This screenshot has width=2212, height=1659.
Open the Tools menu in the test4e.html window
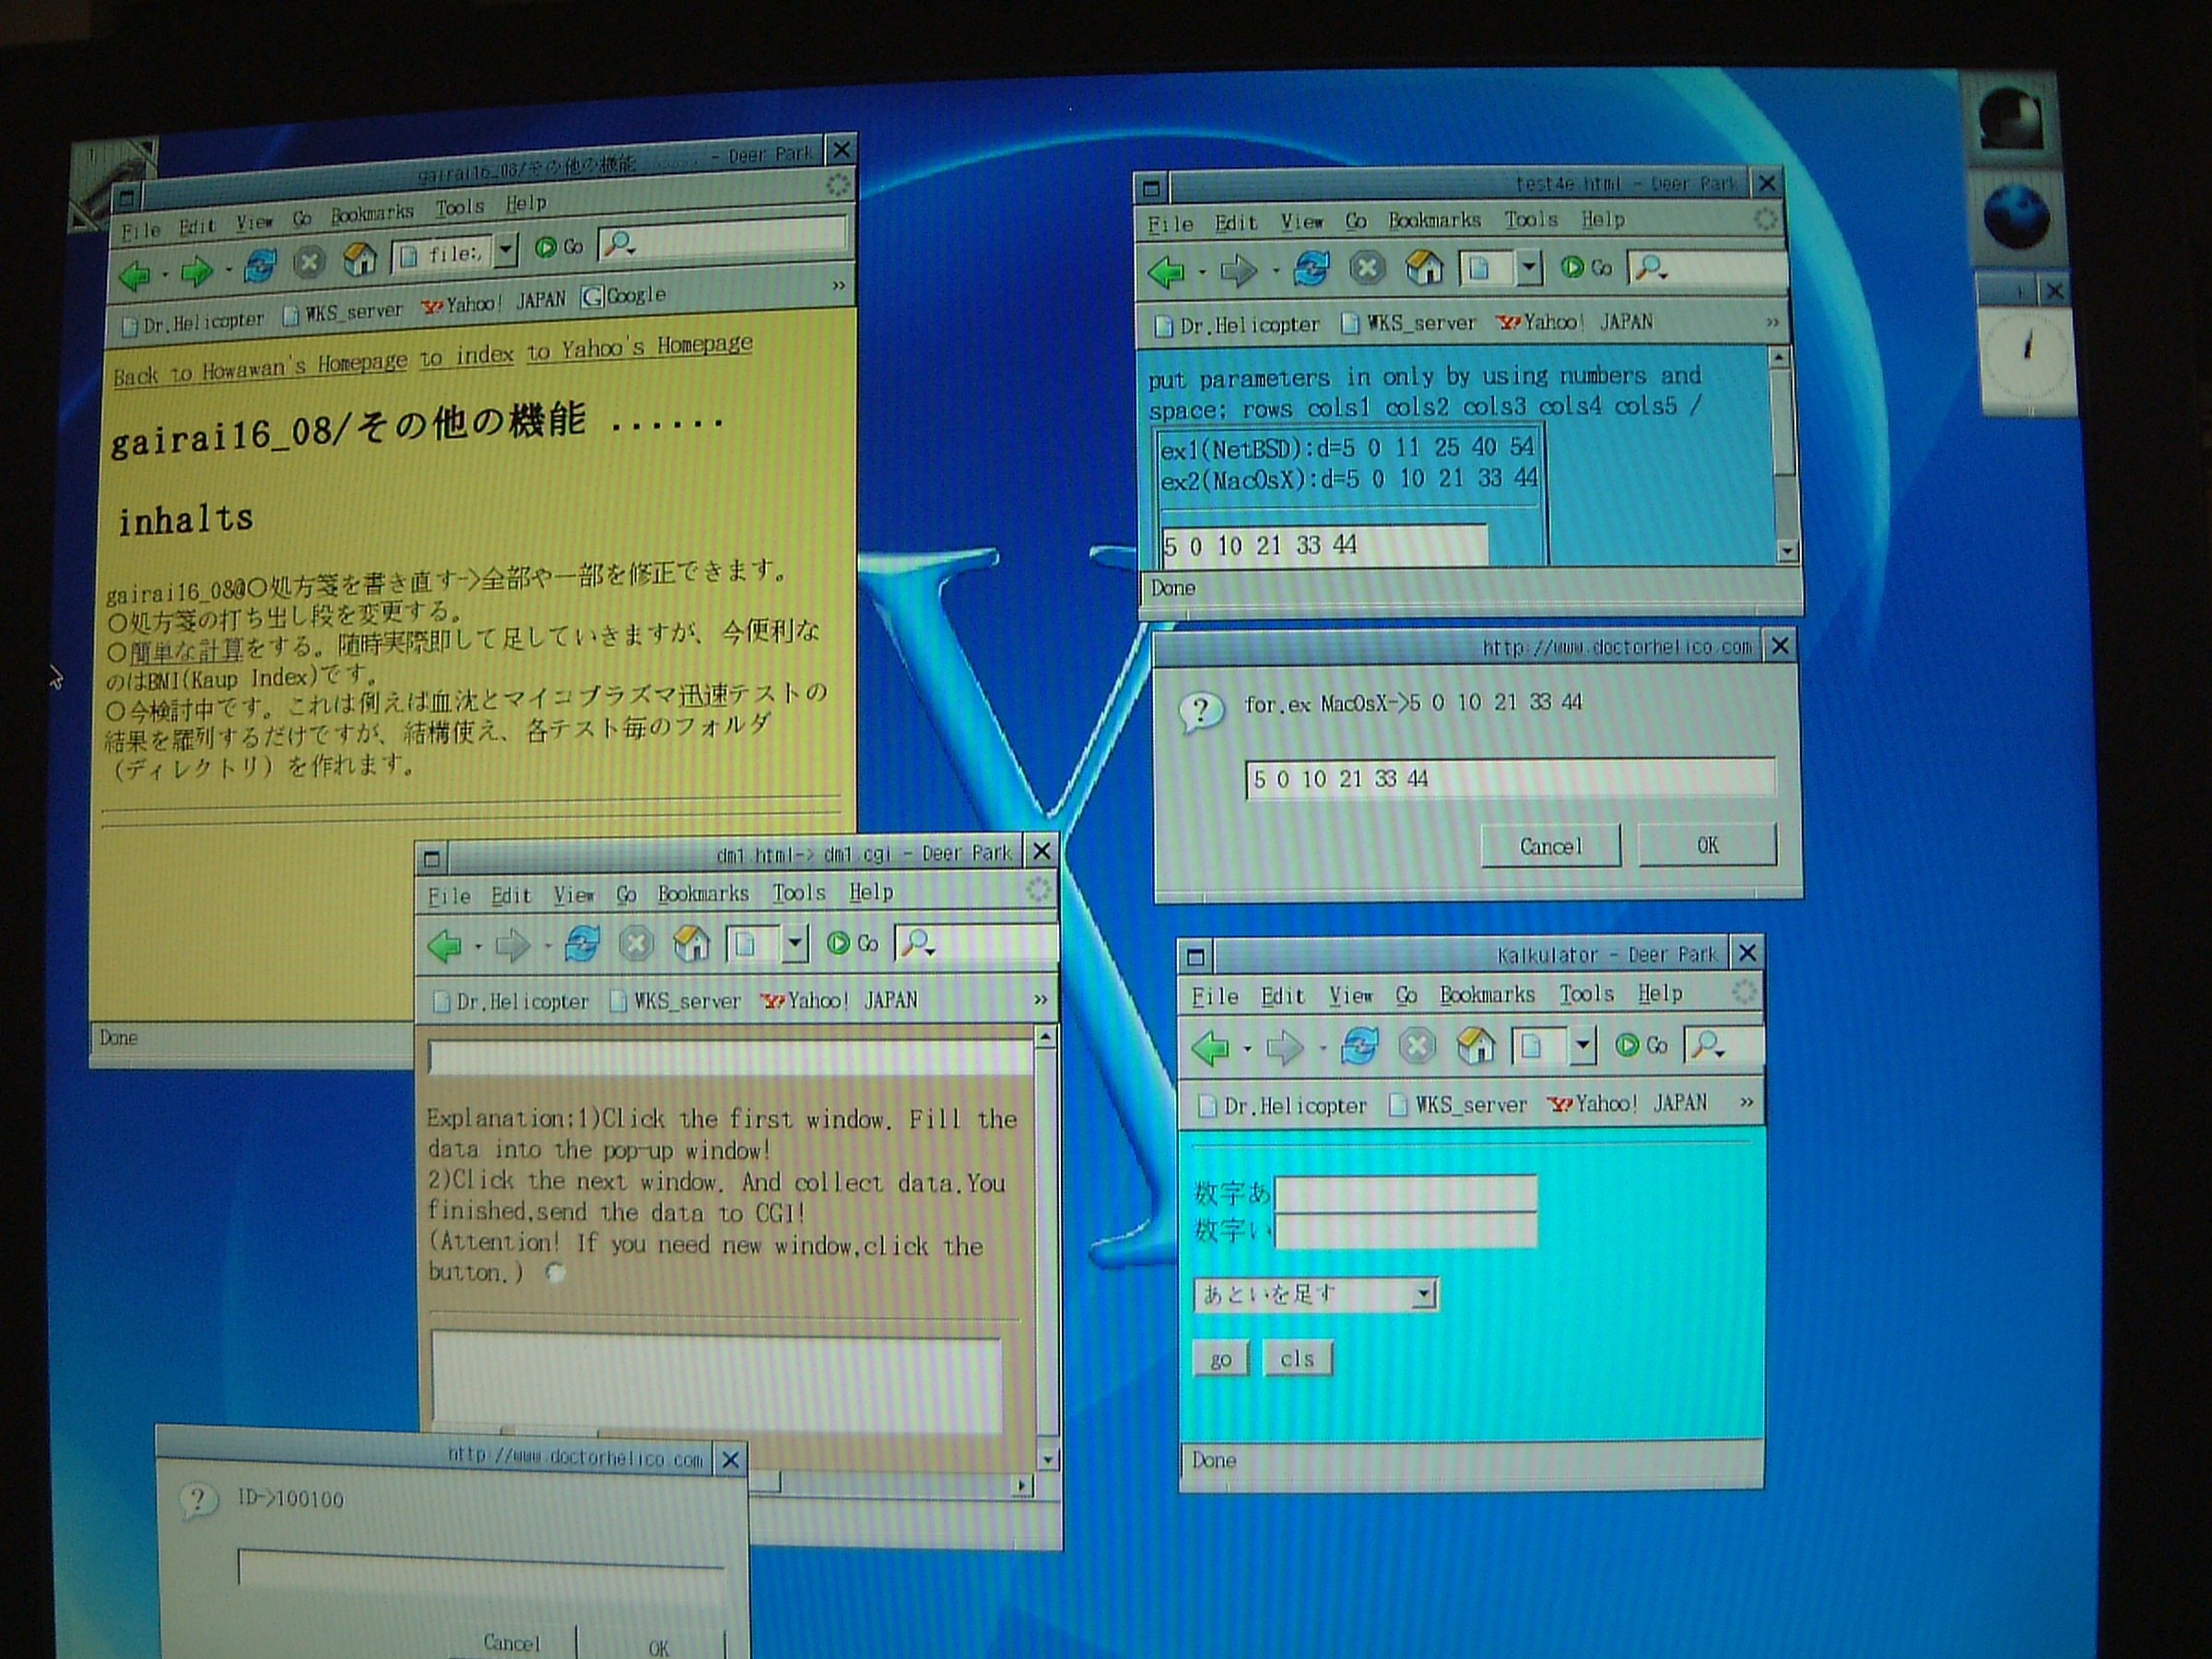tap(1530, 220)
